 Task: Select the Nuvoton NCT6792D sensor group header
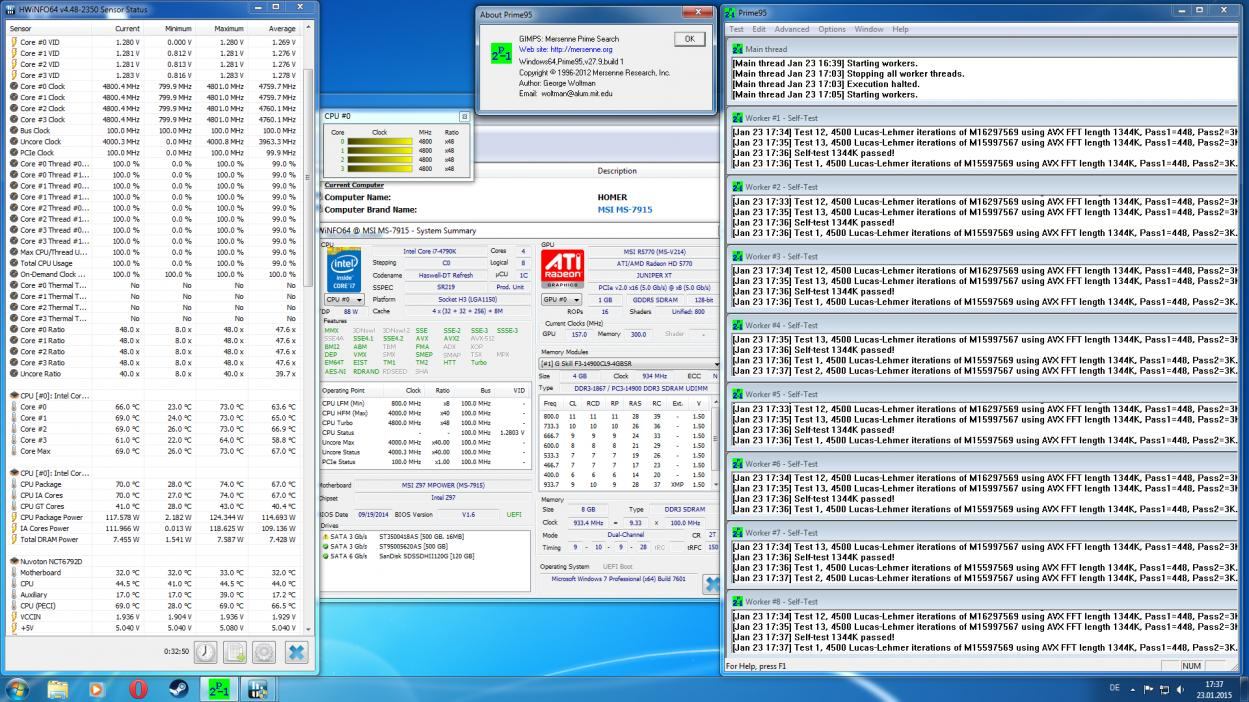point(155,561)
